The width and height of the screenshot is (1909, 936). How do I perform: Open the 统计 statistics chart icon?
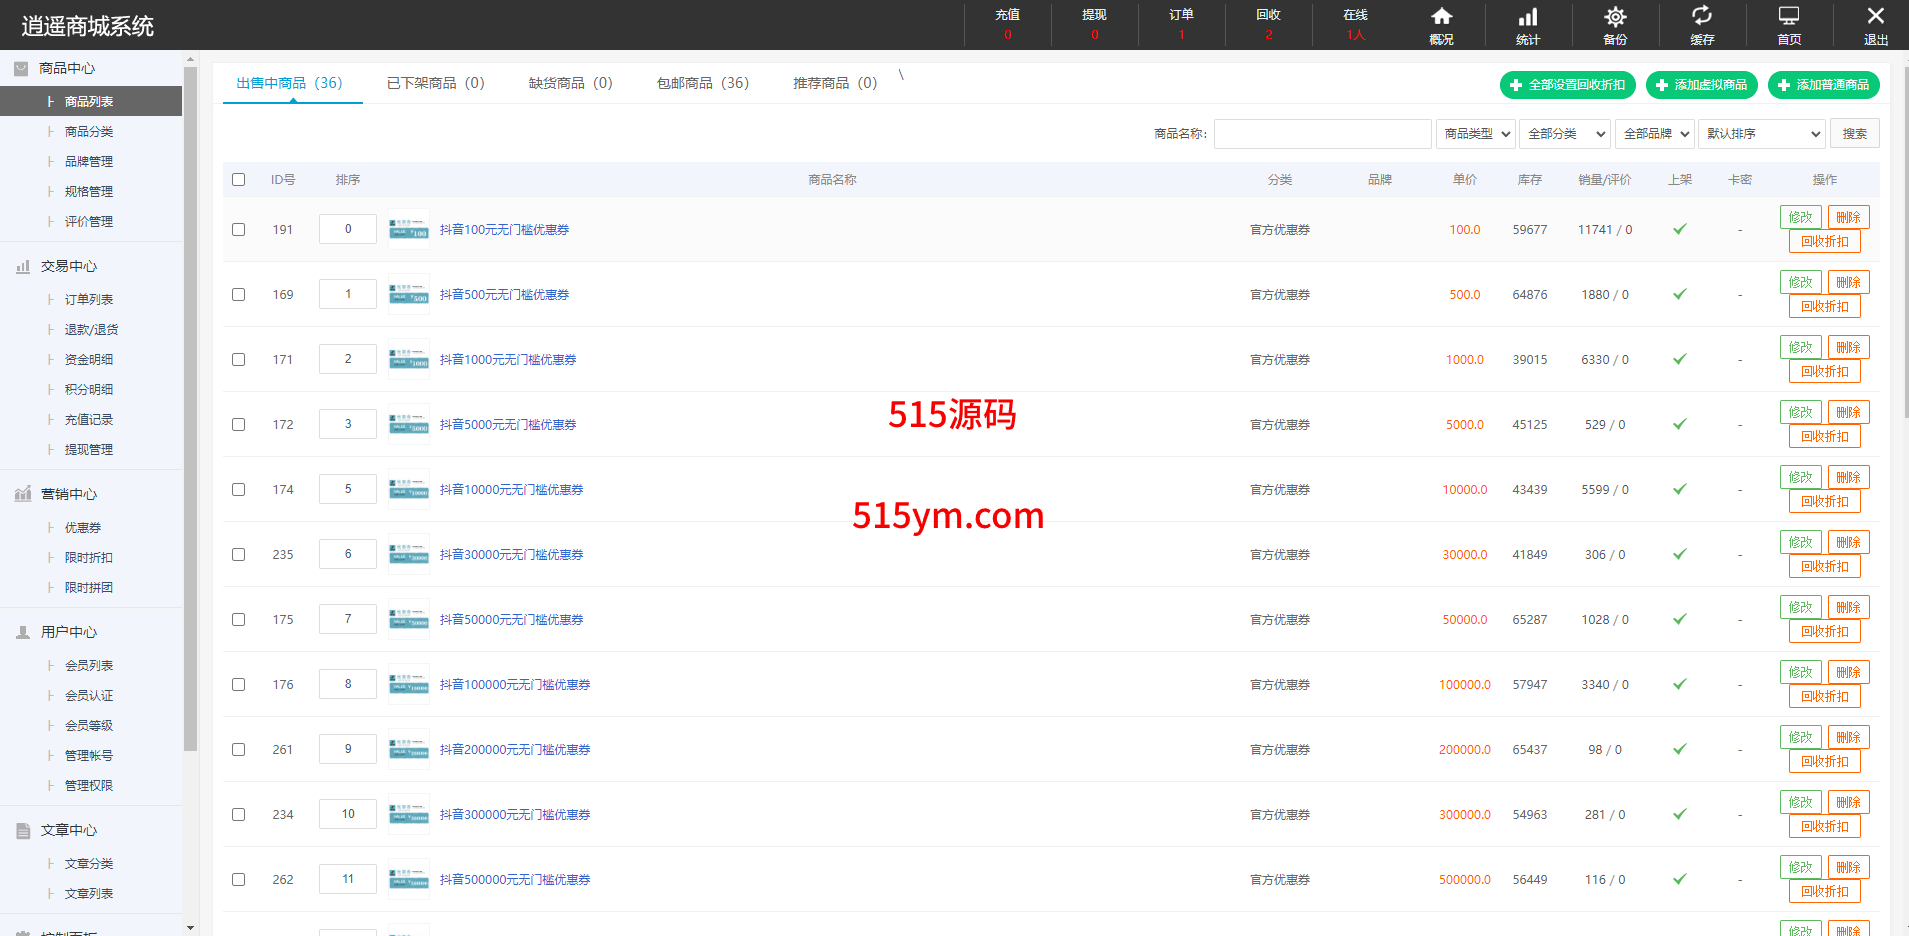[x=1528, y=17]
